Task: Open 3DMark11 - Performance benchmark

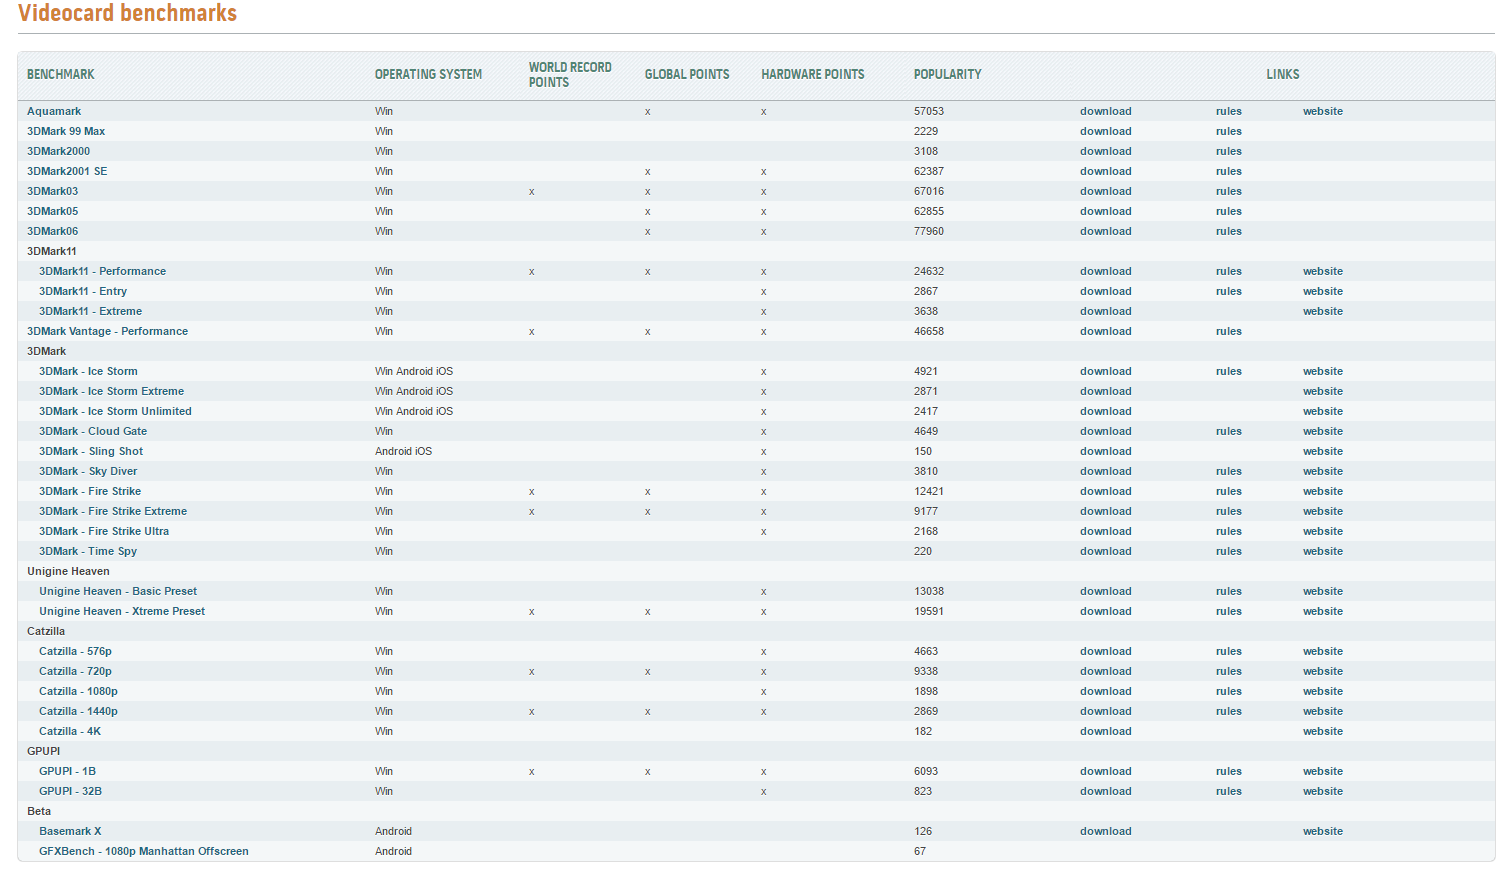Action: pos(102,271)
